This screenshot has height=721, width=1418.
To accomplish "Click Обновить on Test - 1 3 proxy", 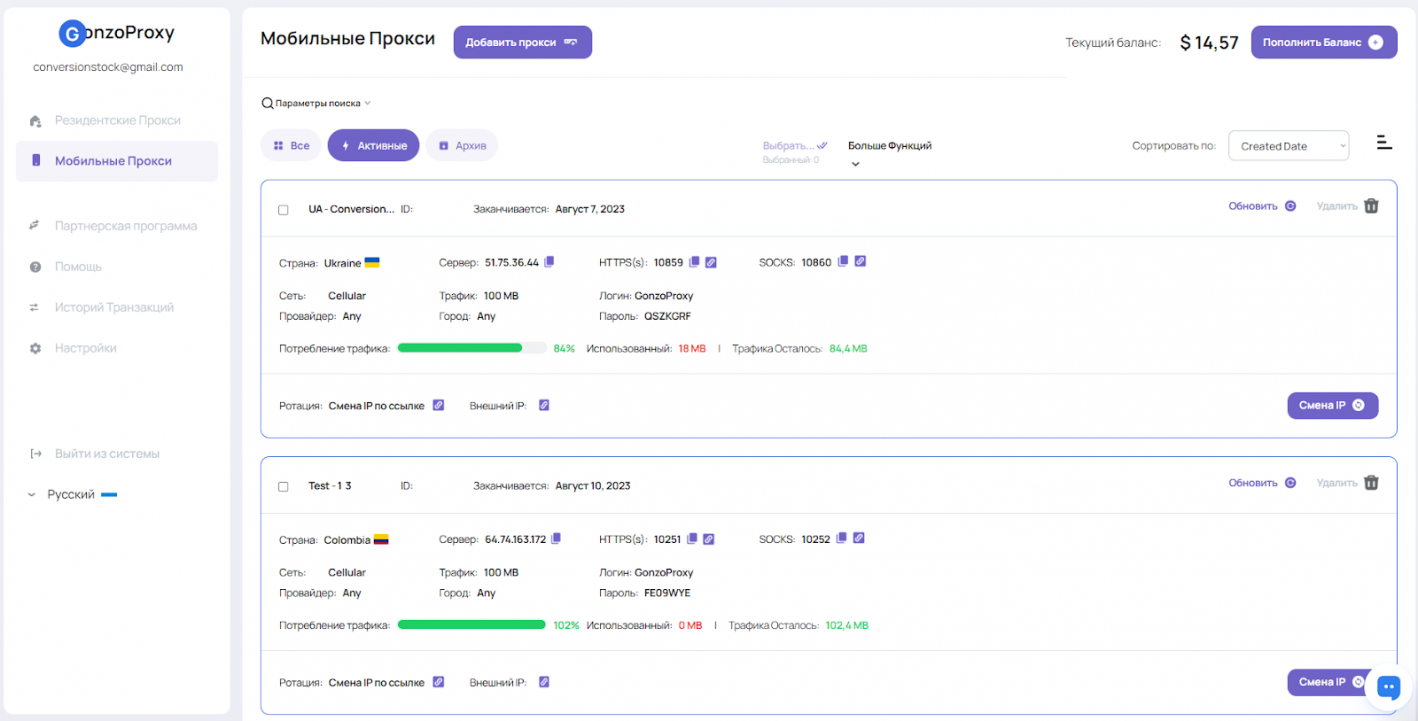I will (1262, 482).
